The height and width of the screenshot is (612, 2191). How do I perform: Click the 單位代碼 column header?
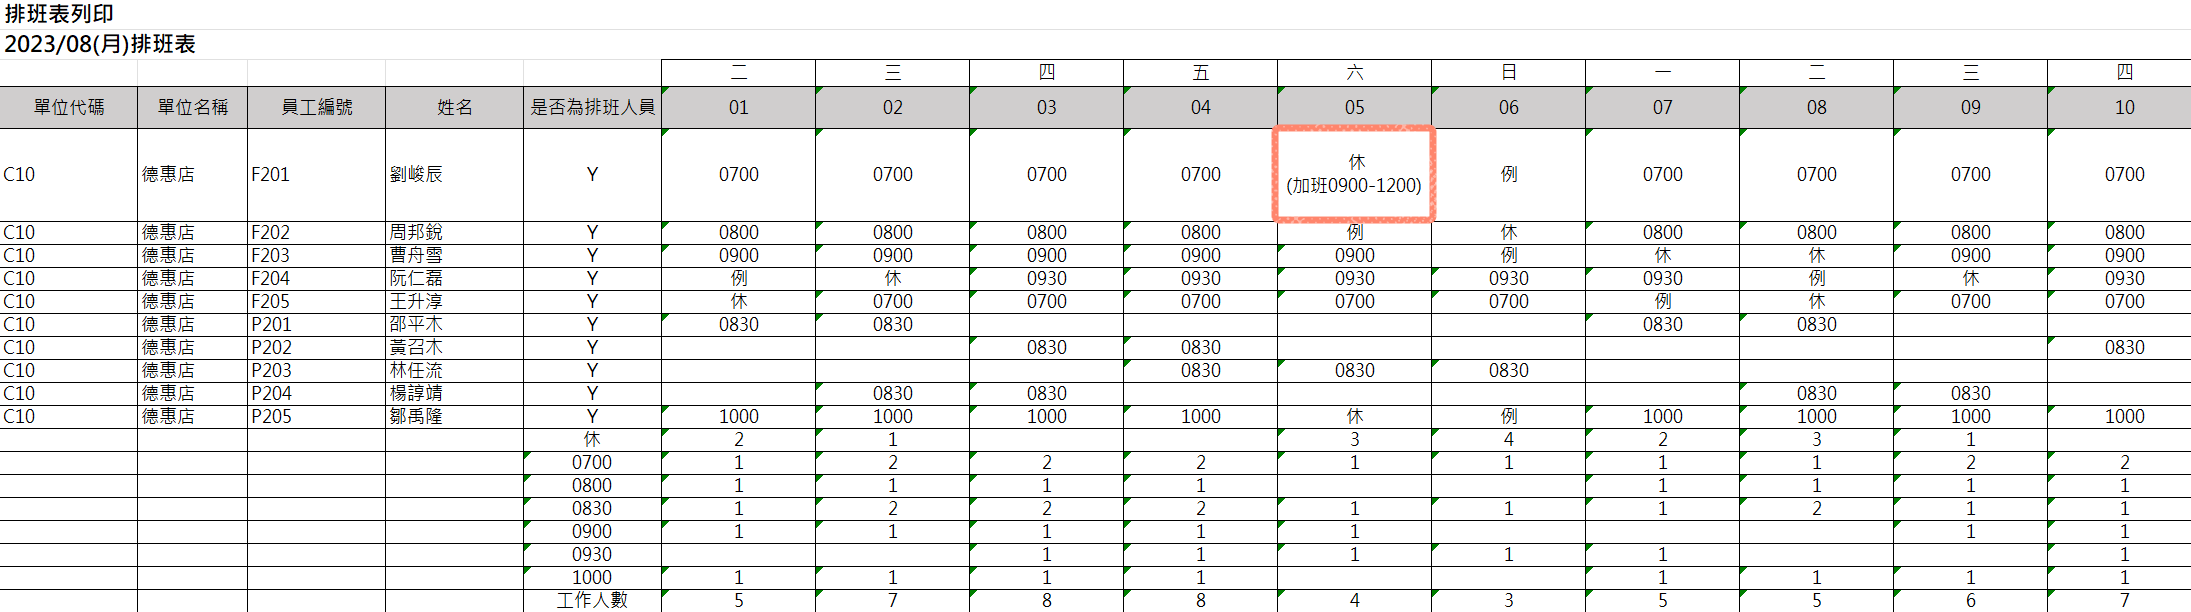68,107
